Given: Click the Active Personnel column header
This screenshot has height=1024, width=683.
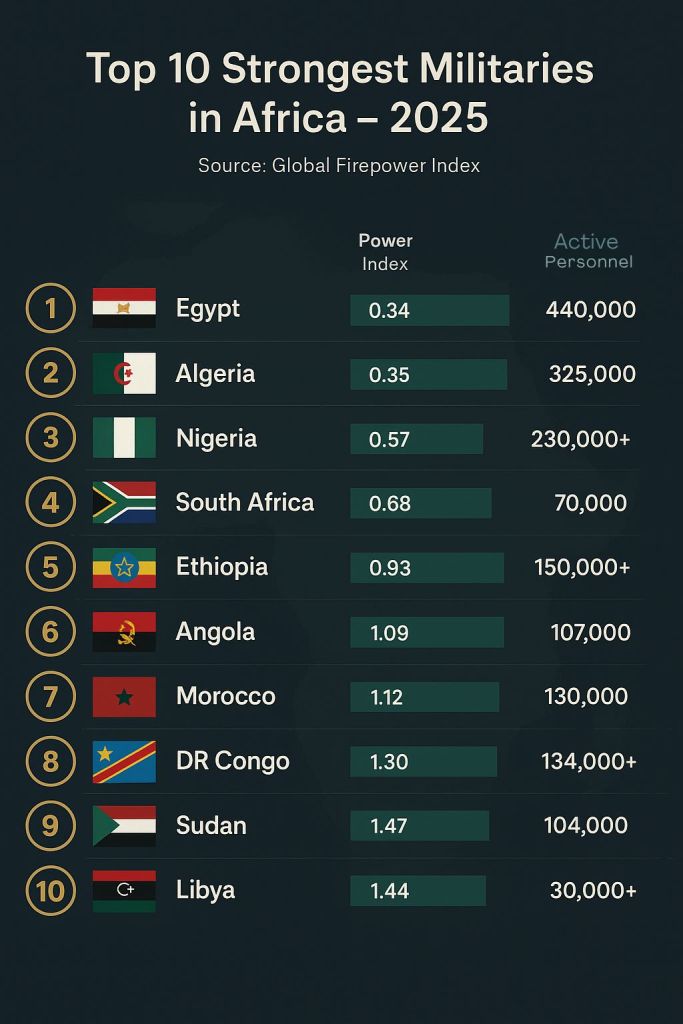Looking at the screenshot, I should [x=587, y=250].
